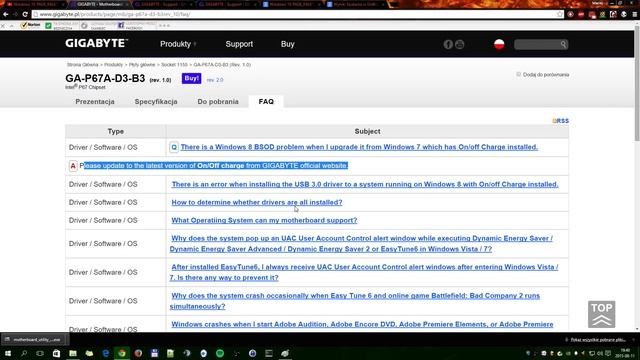Open Windows Store from the taskbar
This screenshot has height=360, width=640.
click(56, 353)
